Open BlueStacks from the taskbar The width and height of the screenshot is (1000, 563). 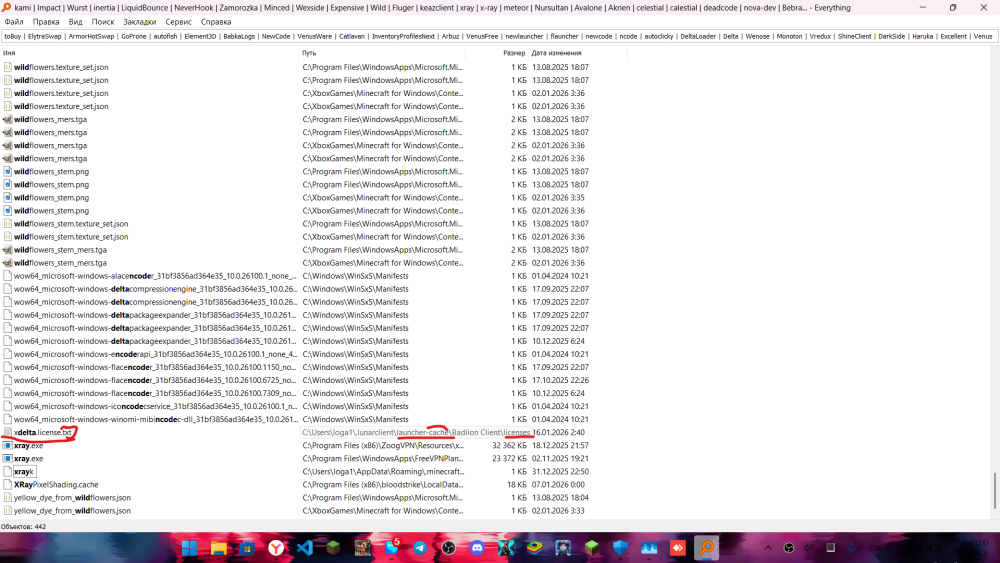pos(534,548)
